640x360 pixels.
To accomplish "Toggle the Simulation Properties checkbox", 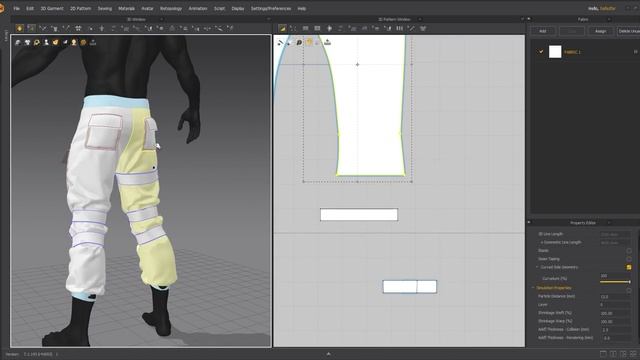I will (629, 290).
